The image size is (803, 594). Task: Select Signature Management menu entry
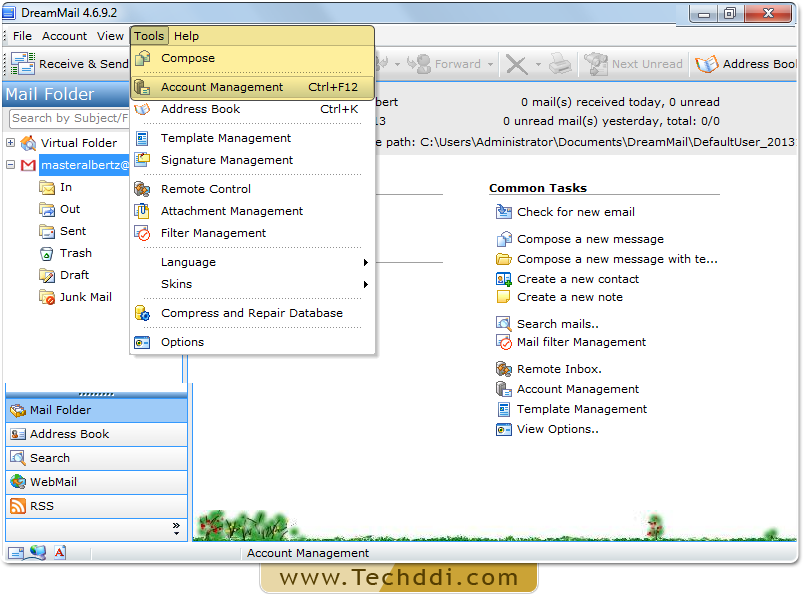pos(252,160)
